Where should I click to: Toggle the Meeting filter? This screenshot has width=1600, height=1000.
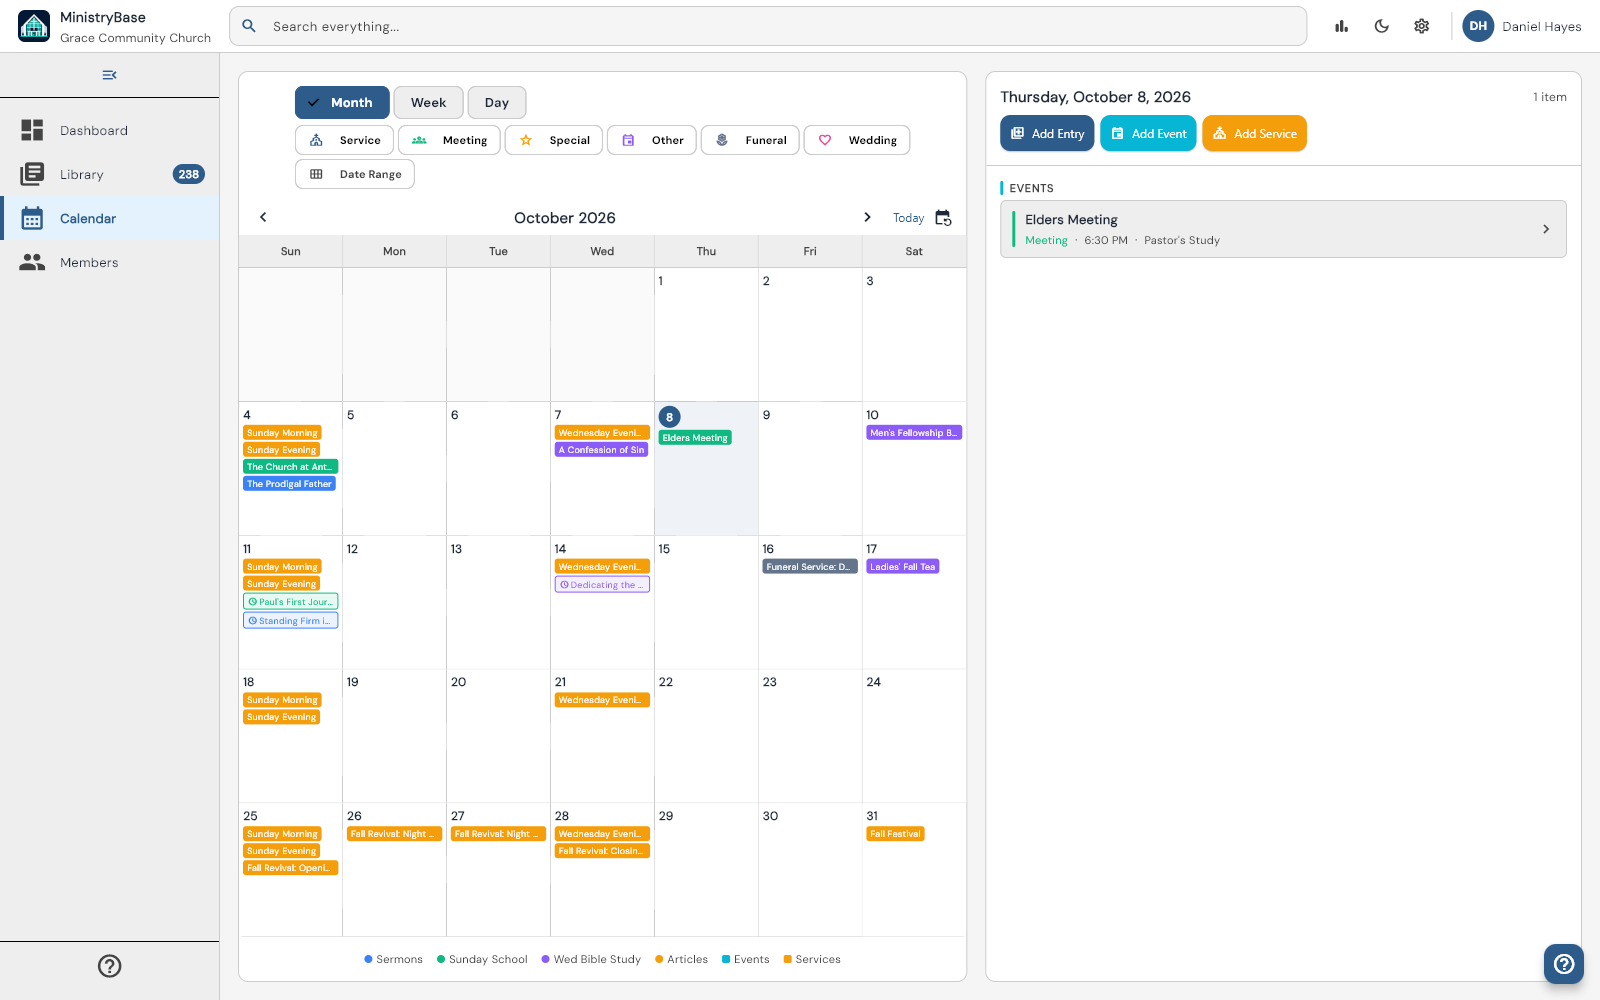click(449, 140)
